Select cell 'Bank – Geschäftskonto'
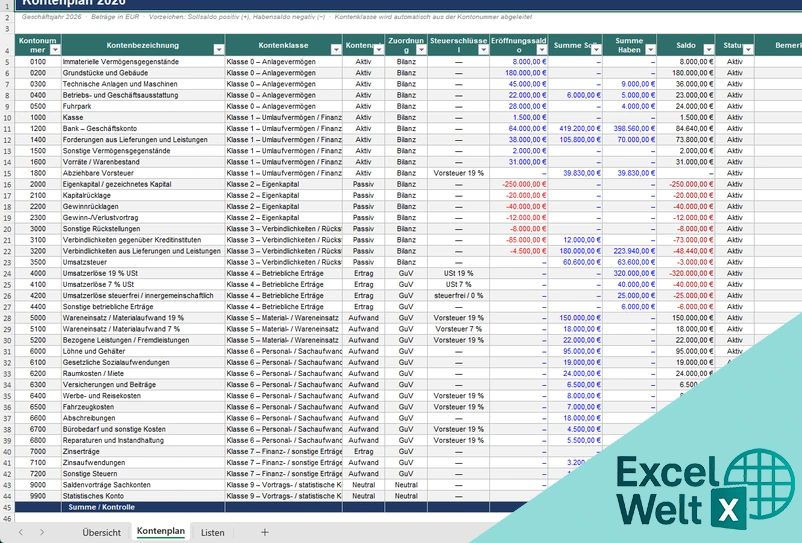802x543 pixels. (143, 128)
